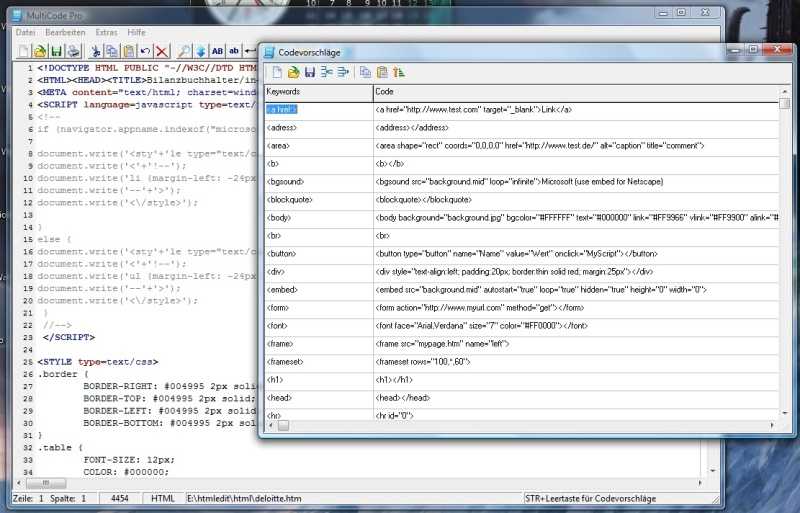This screenshot has height=513, width=800.
Task: Select the <blockquote> keyword cell
Action: pos(318,200)
